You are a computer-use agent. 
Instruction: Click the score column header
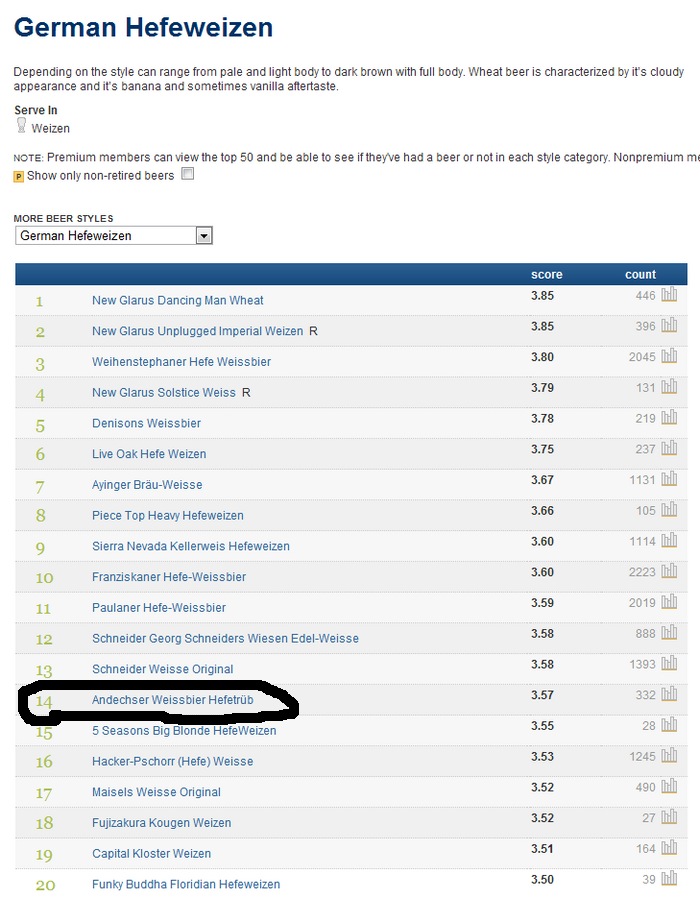coord(546,275)
